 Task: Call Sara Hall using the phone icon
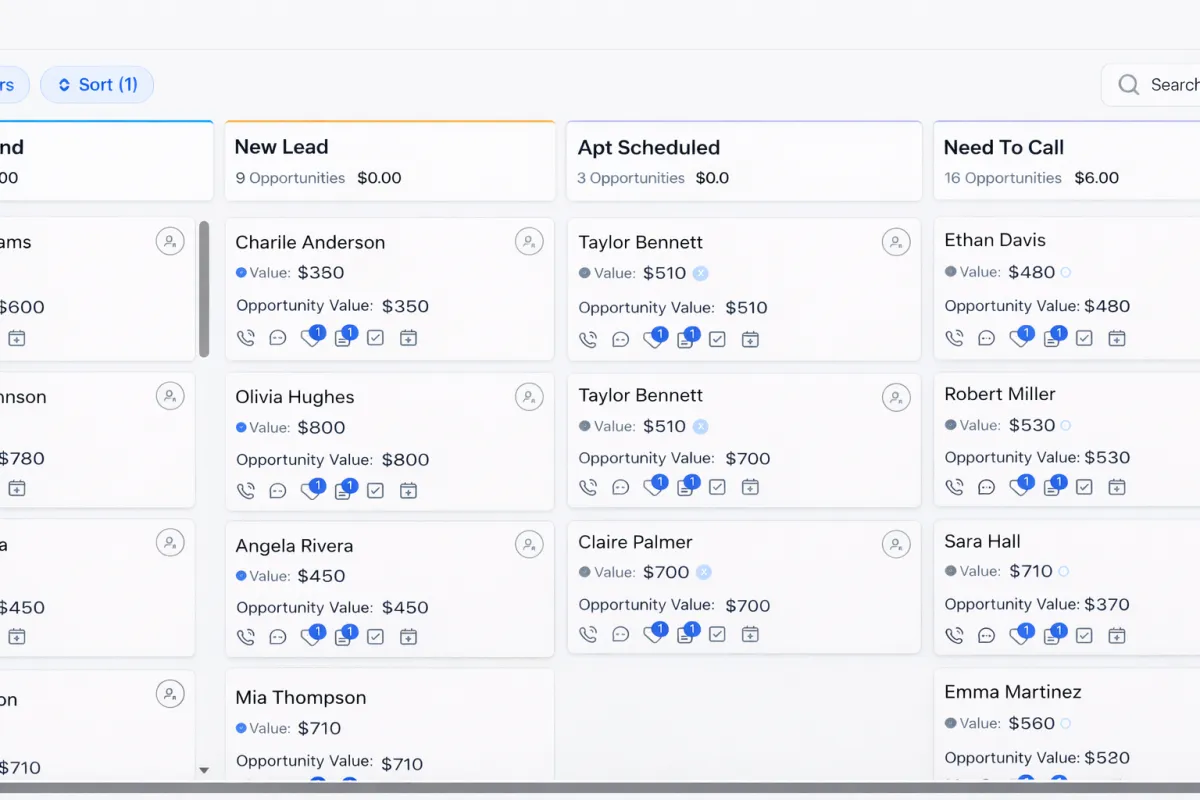click(955, 636)
